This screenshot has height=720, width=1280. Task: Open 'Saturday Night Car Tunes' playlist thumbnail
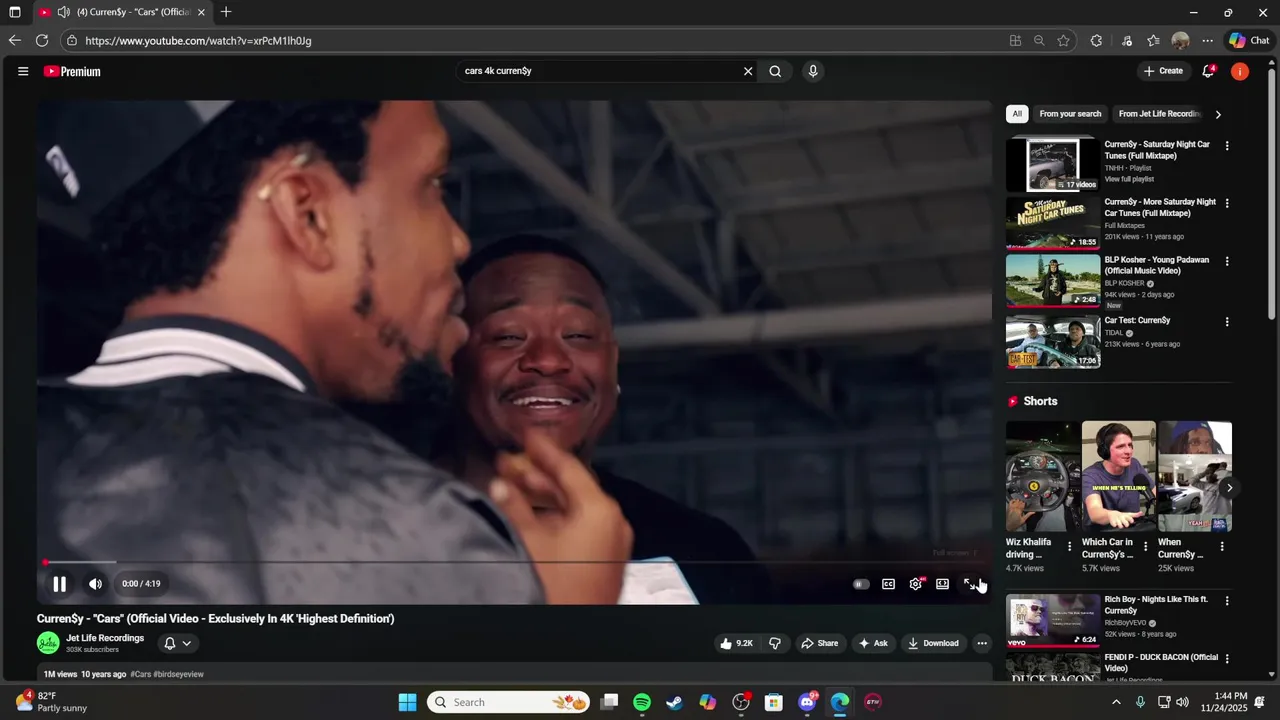pyautogui.click(x=1053, y=164)
